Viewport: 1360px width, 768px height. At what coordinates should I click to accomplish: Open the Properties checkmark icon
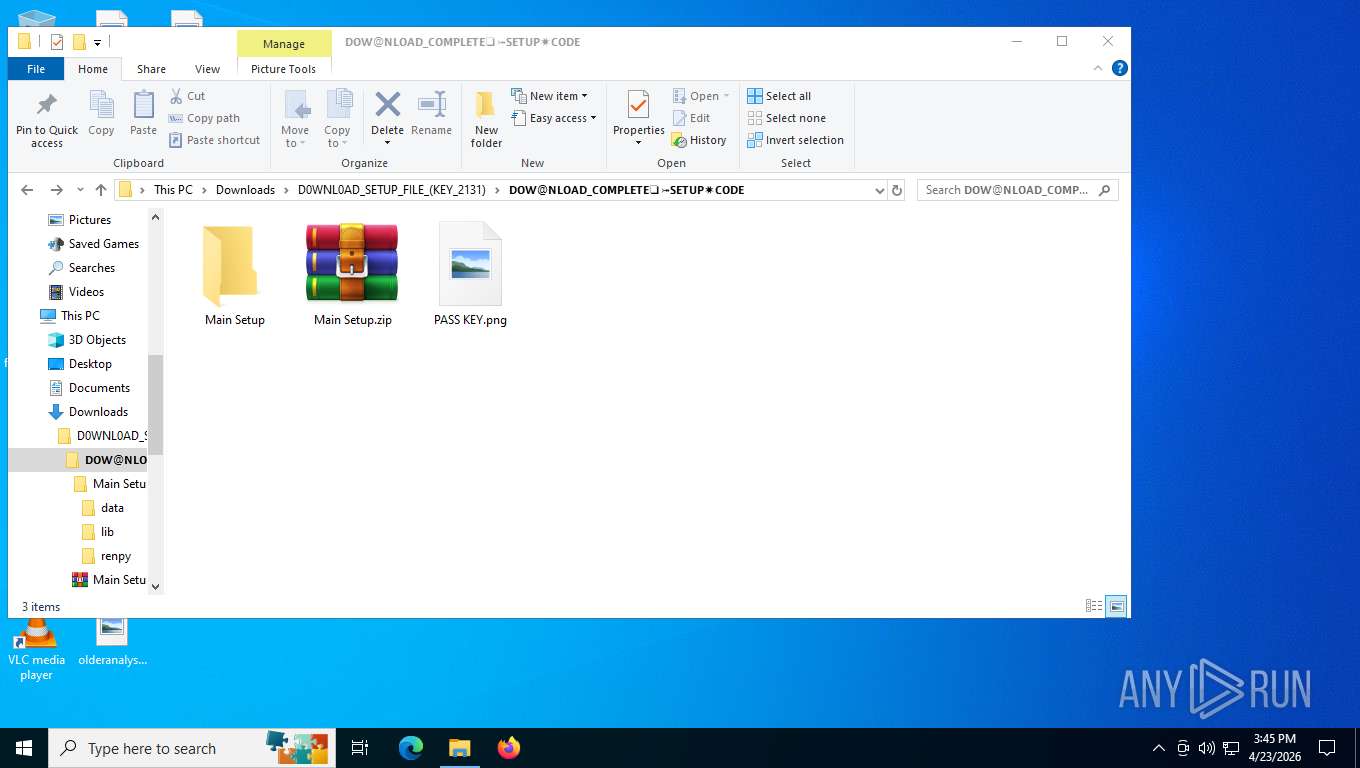638,105
